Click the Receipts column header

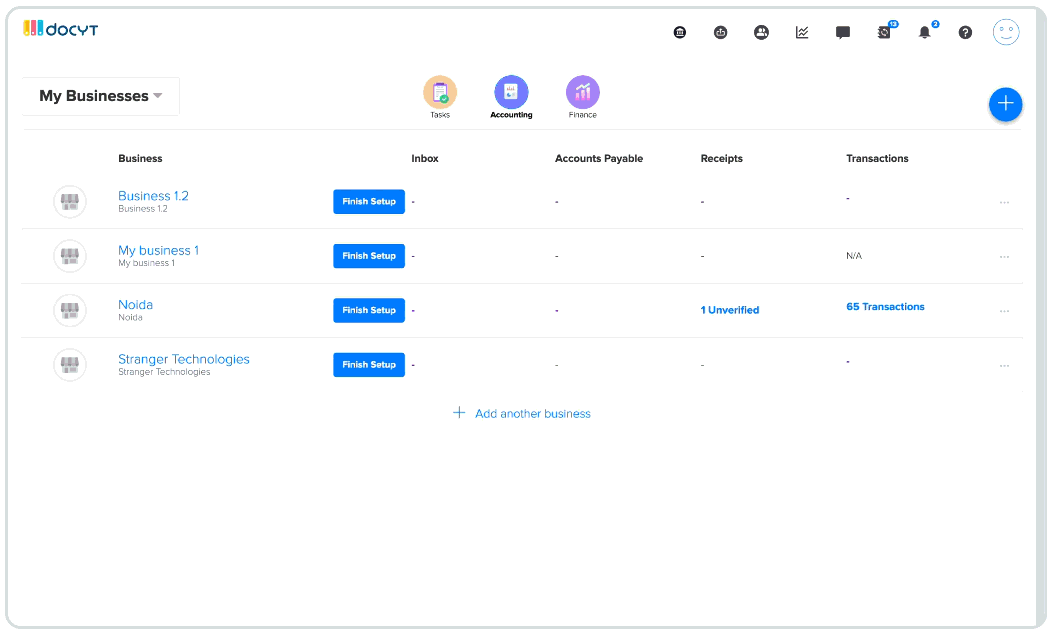[721, 158]
